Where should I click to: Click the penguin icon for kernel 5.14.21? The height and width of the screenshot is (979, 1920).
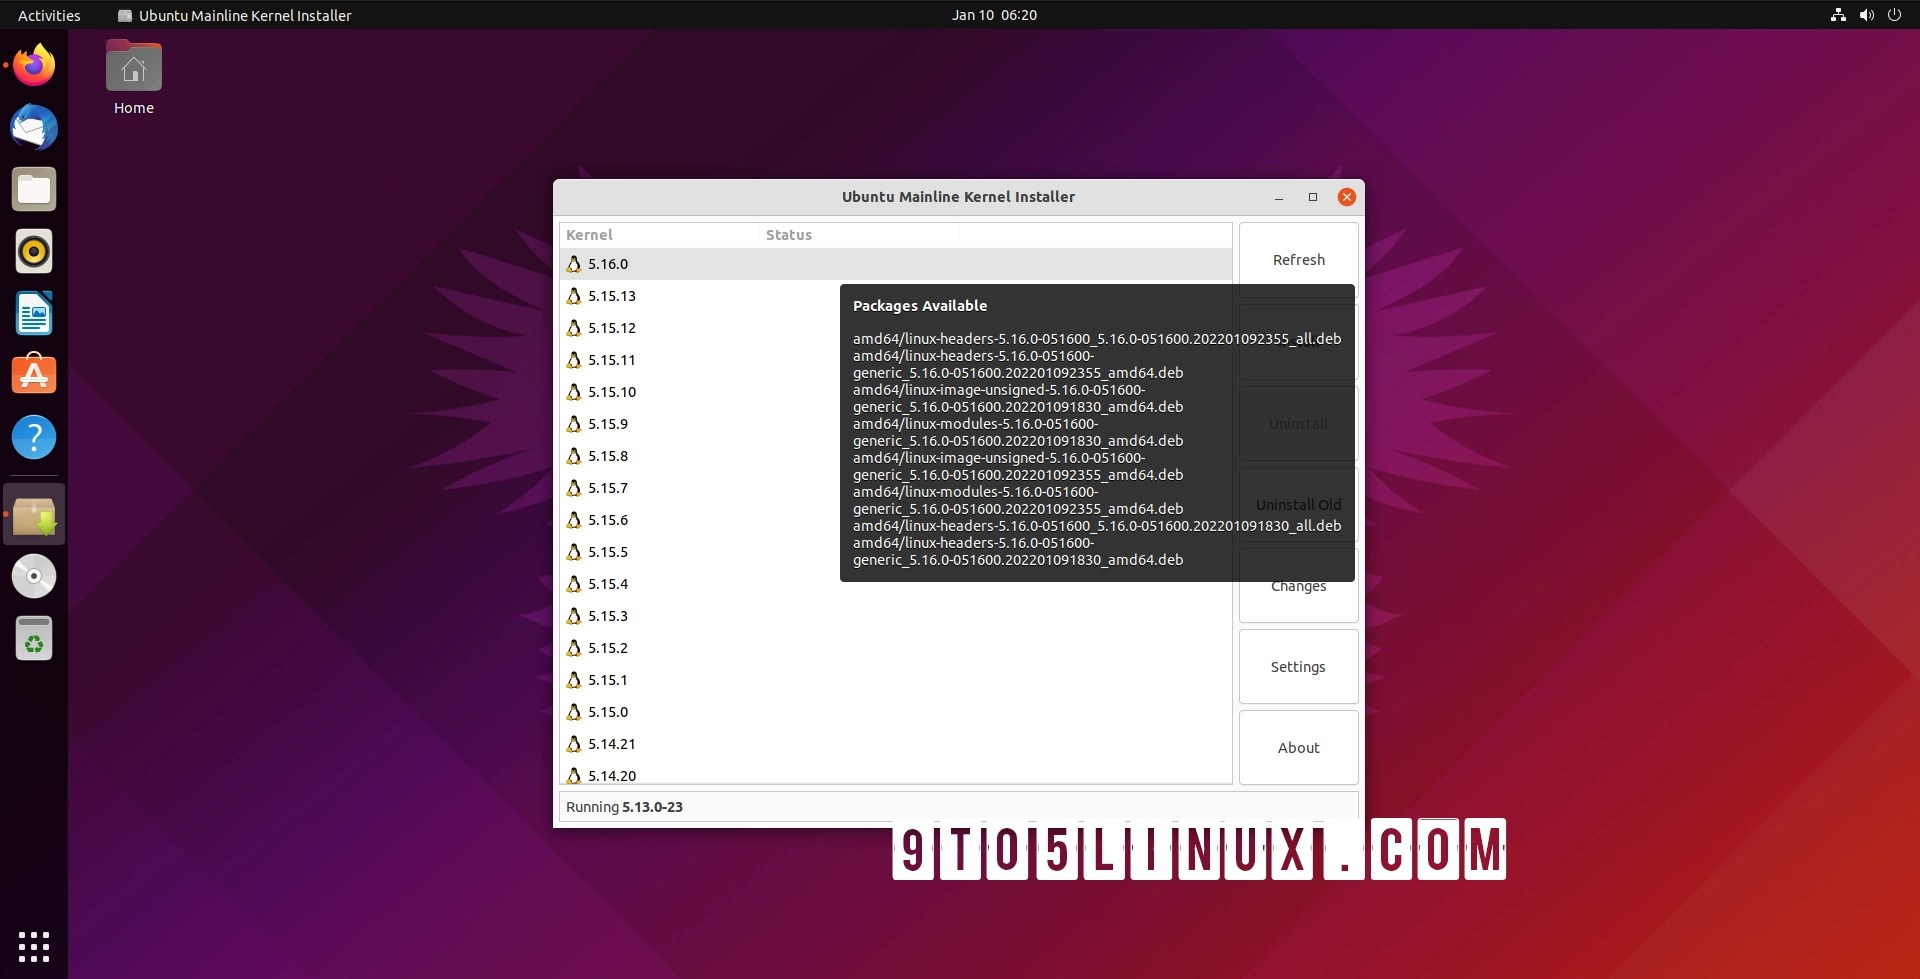click(574, 744)
